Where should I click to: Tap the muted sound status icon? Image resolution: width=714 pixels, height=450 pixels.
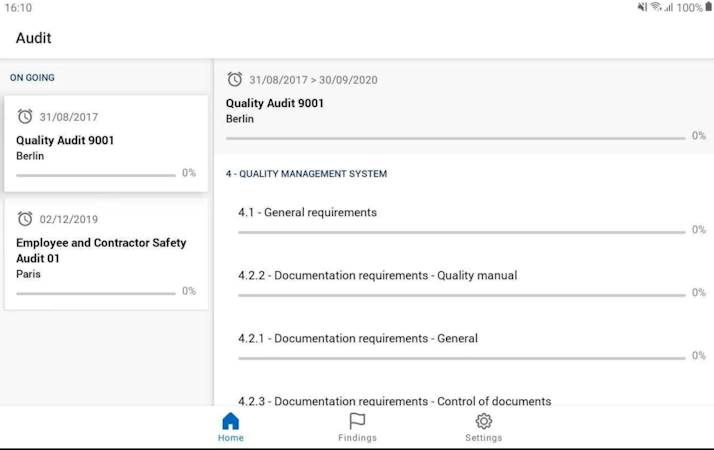tap(642, 8)
